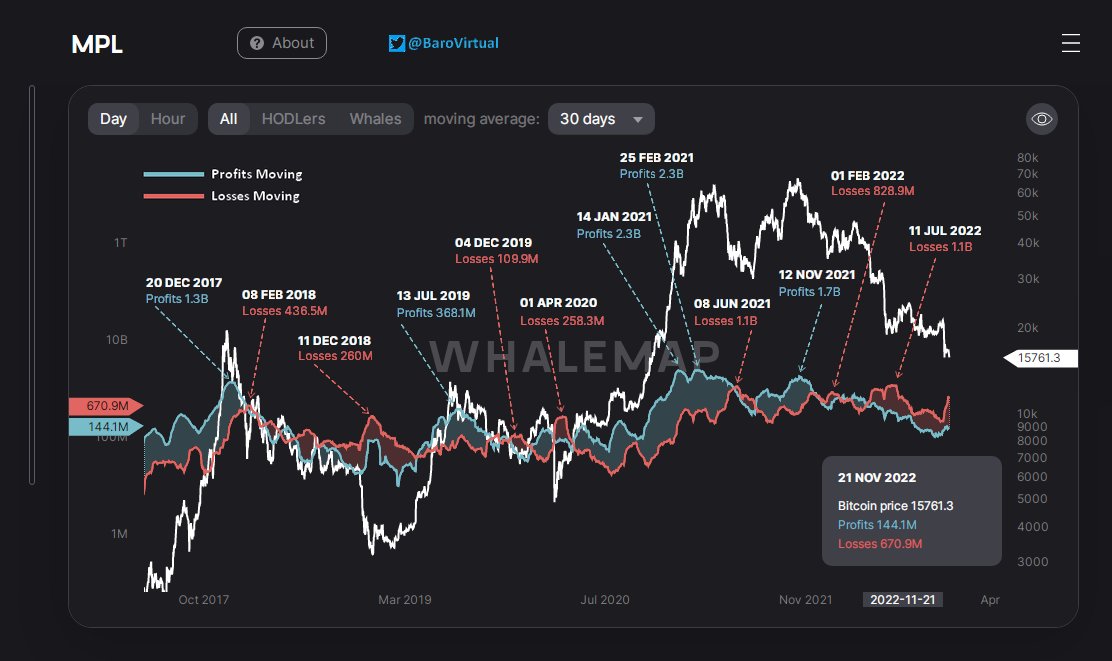Click the vertical scrollbar on the left
Image resolution: width=1112 pixels, height=661 pixels.
[32, 285]
